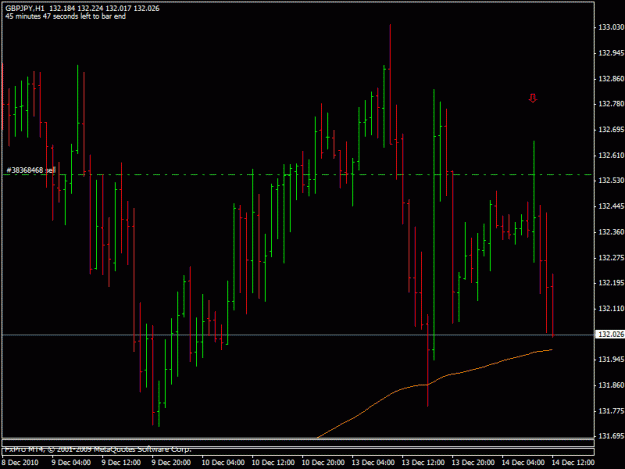Click the 131.945 price scale label
The image size is (625, 469).
pos(611,359)
